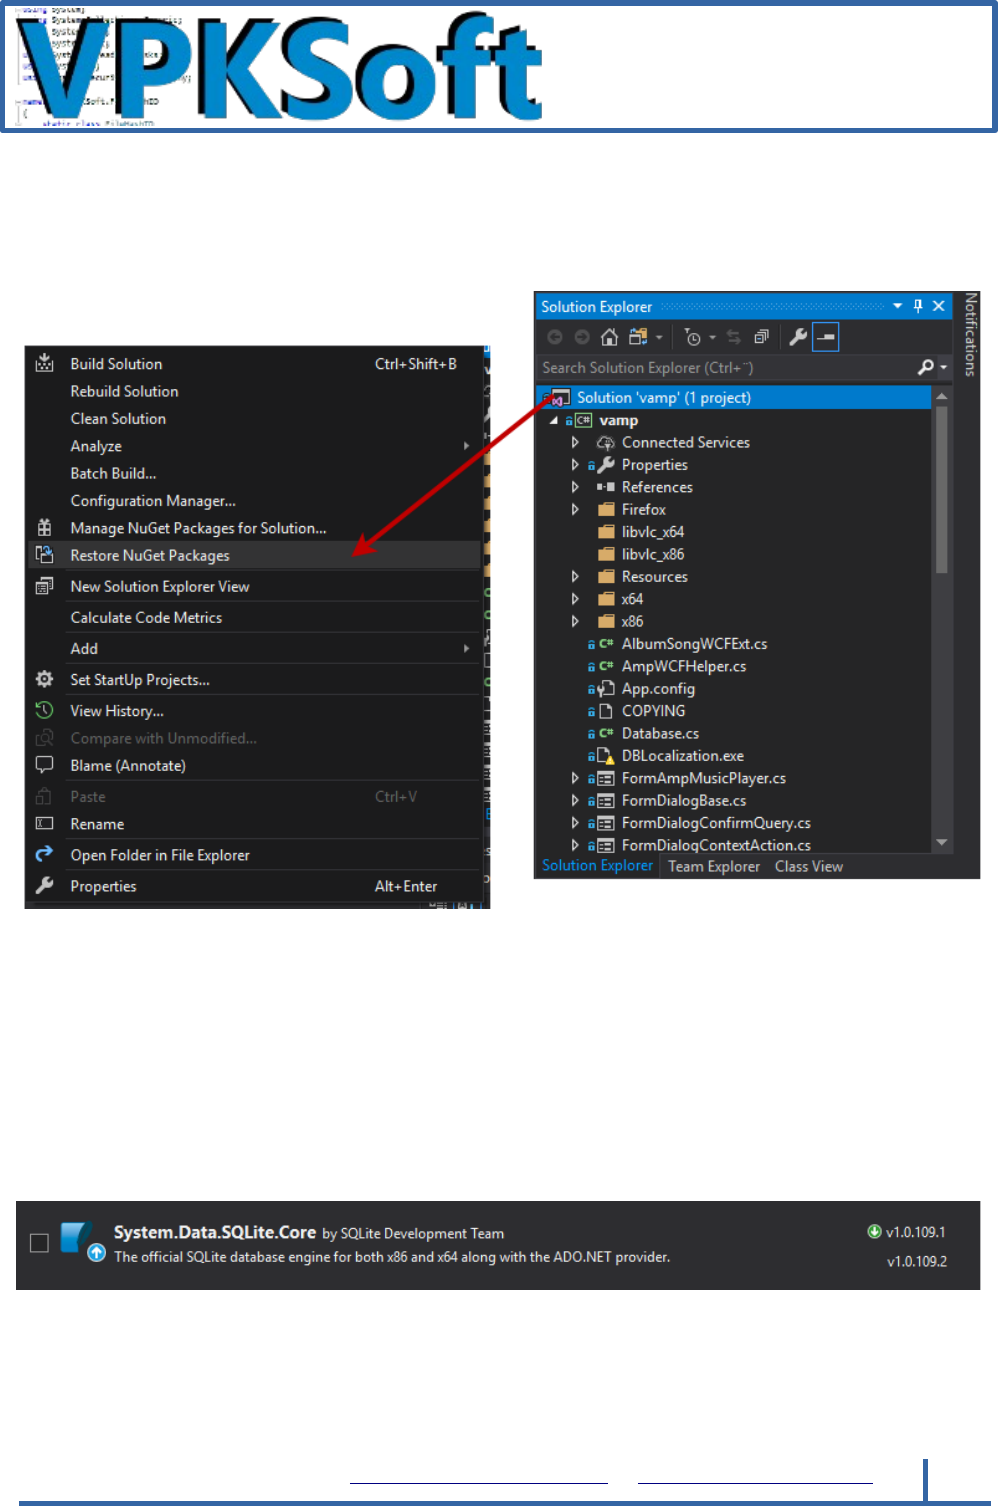998x1507 pixels.
Task: Expand the Properties node in the tree
Action: [x=575, y=465]
